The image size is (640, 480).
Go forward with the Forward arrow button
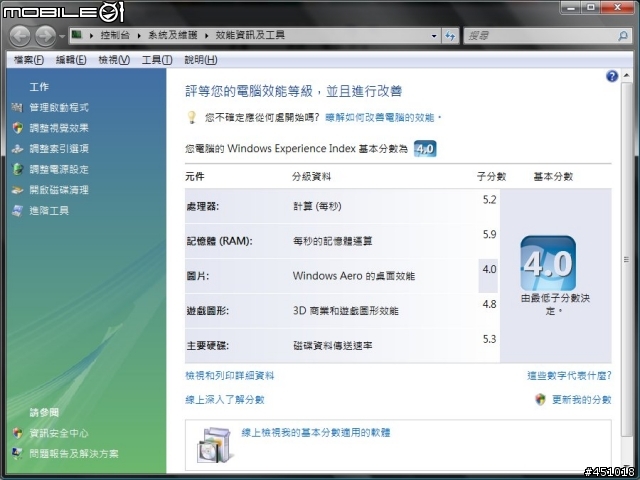tap(45, 36)
